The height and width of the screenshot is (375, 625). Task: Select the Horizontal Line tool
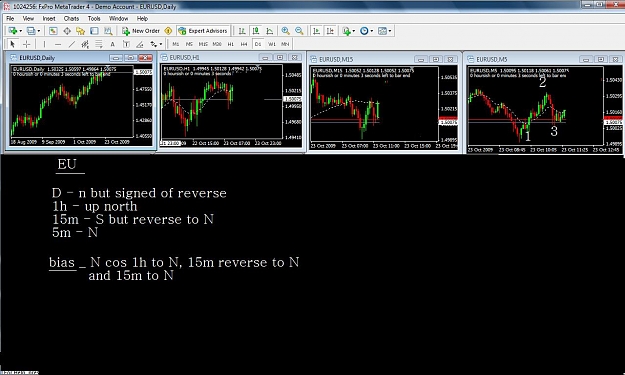coord(58,44)
